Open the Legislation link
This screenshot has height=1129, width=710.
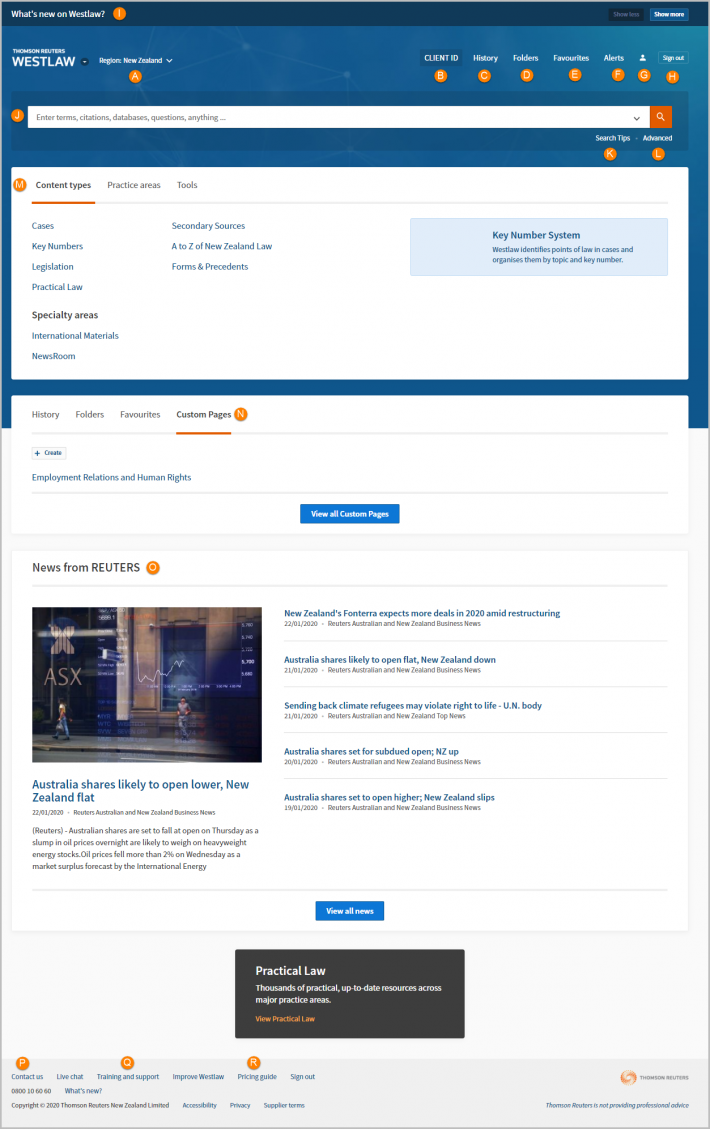53,266
